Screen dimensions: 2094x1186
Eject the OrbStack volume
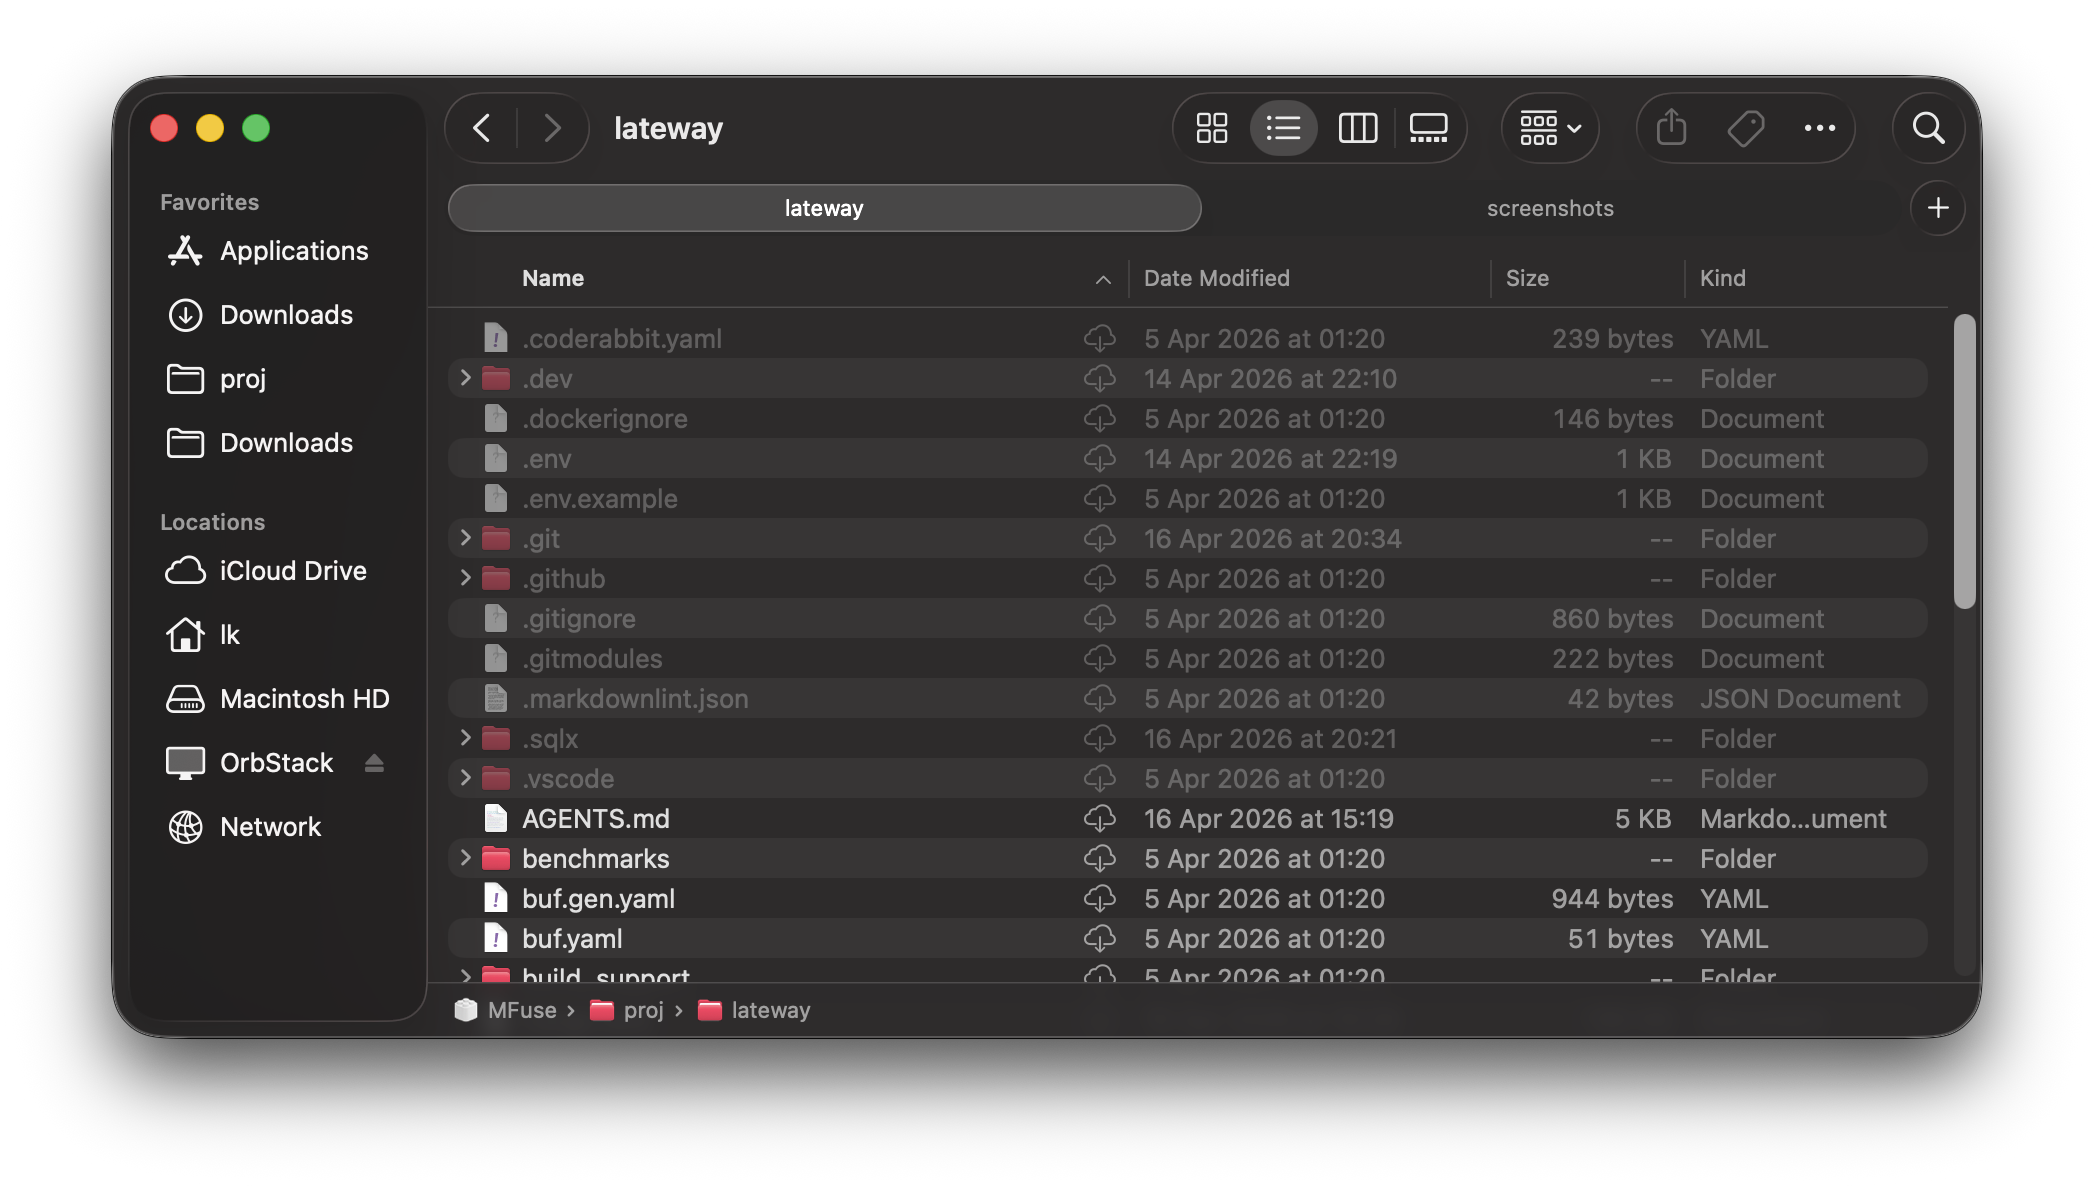(374, 763)
